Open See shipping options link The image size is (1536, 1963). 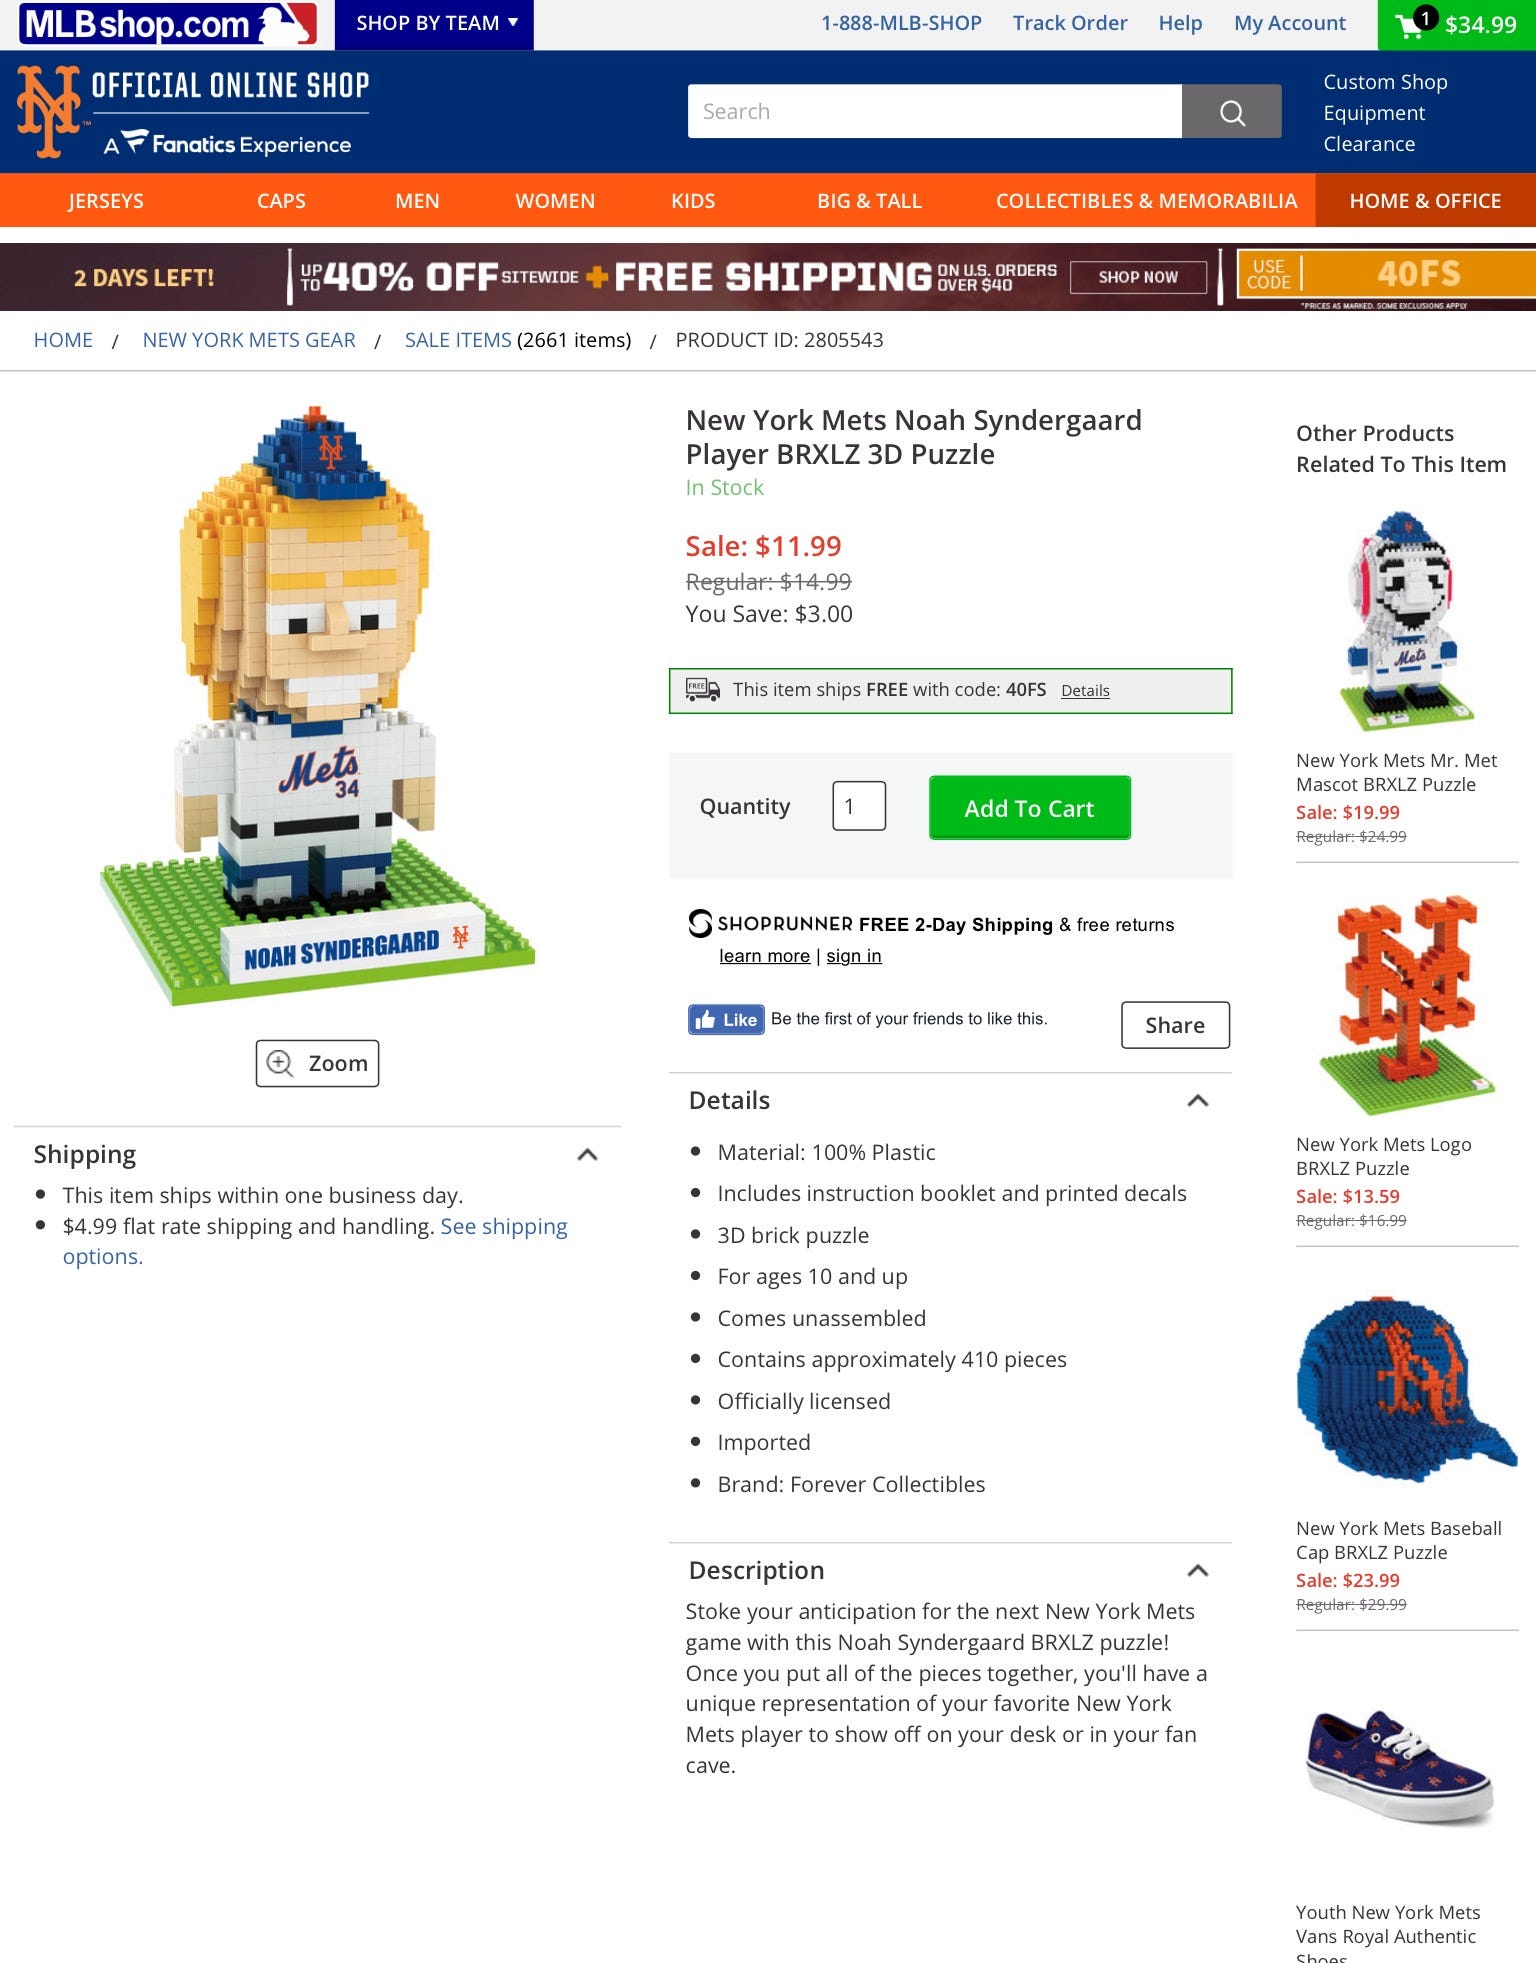(x=315, y=1241)
